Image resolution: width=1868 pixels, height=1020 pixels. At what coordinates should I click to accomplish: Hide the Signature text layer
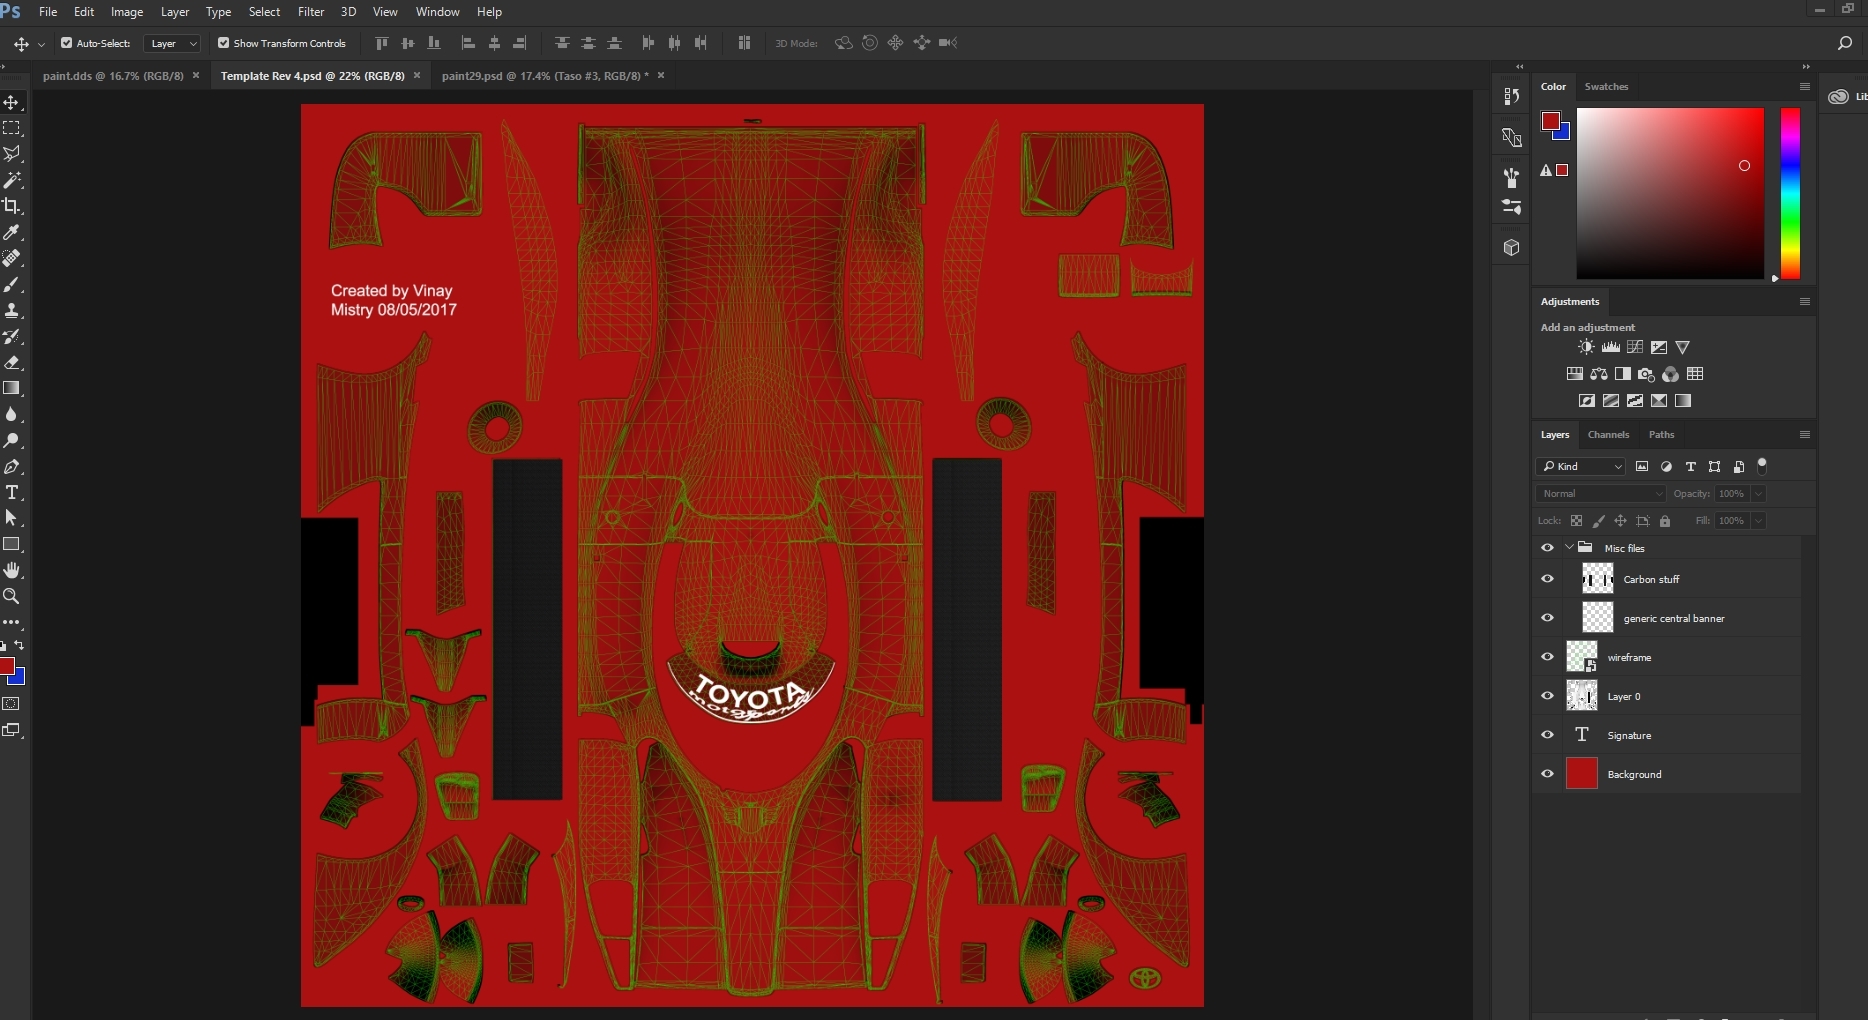(1547, 735)
